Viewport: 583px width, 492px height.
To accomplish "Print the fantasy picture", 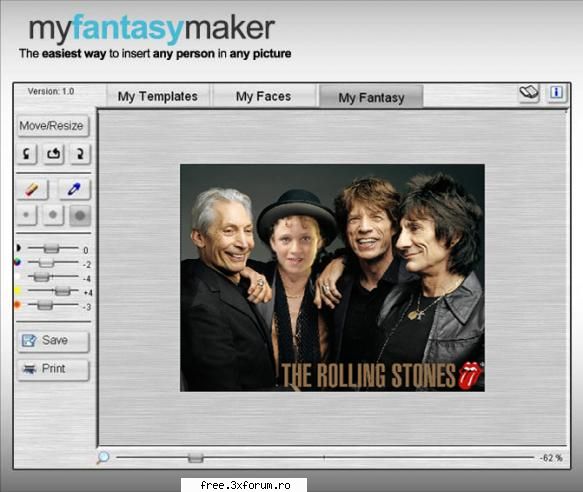I will (x=53, y=369).
